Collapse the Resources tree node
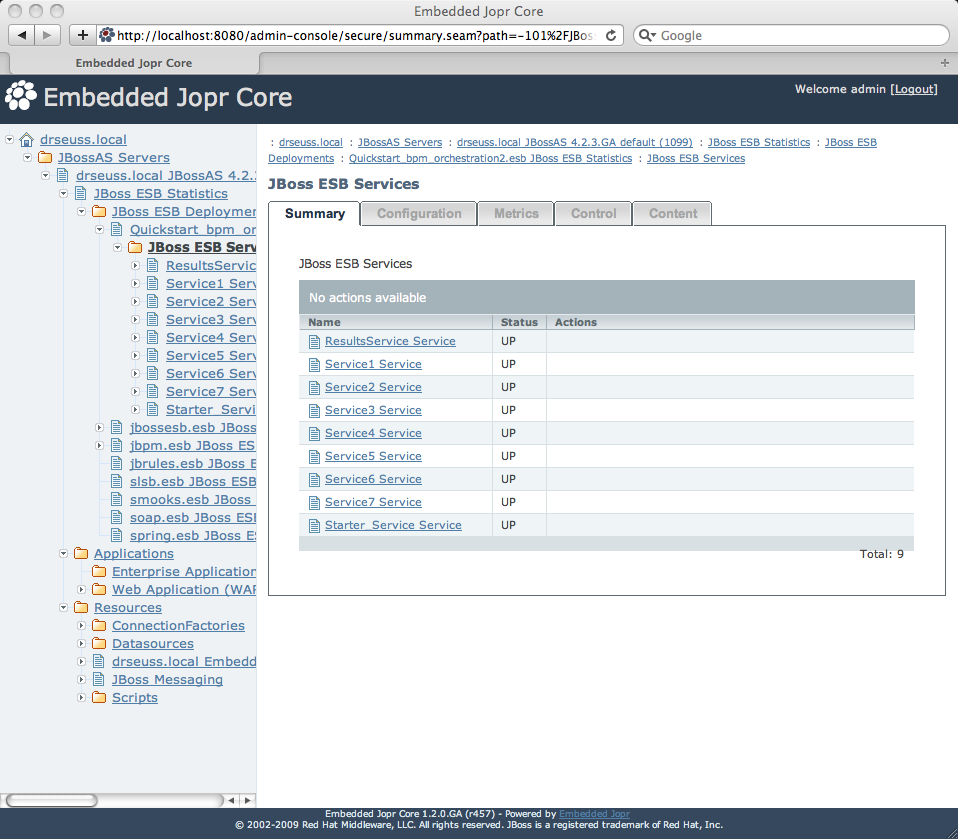Image resolution: width=958 pixels, height=839 pixels. coord(64,607)
